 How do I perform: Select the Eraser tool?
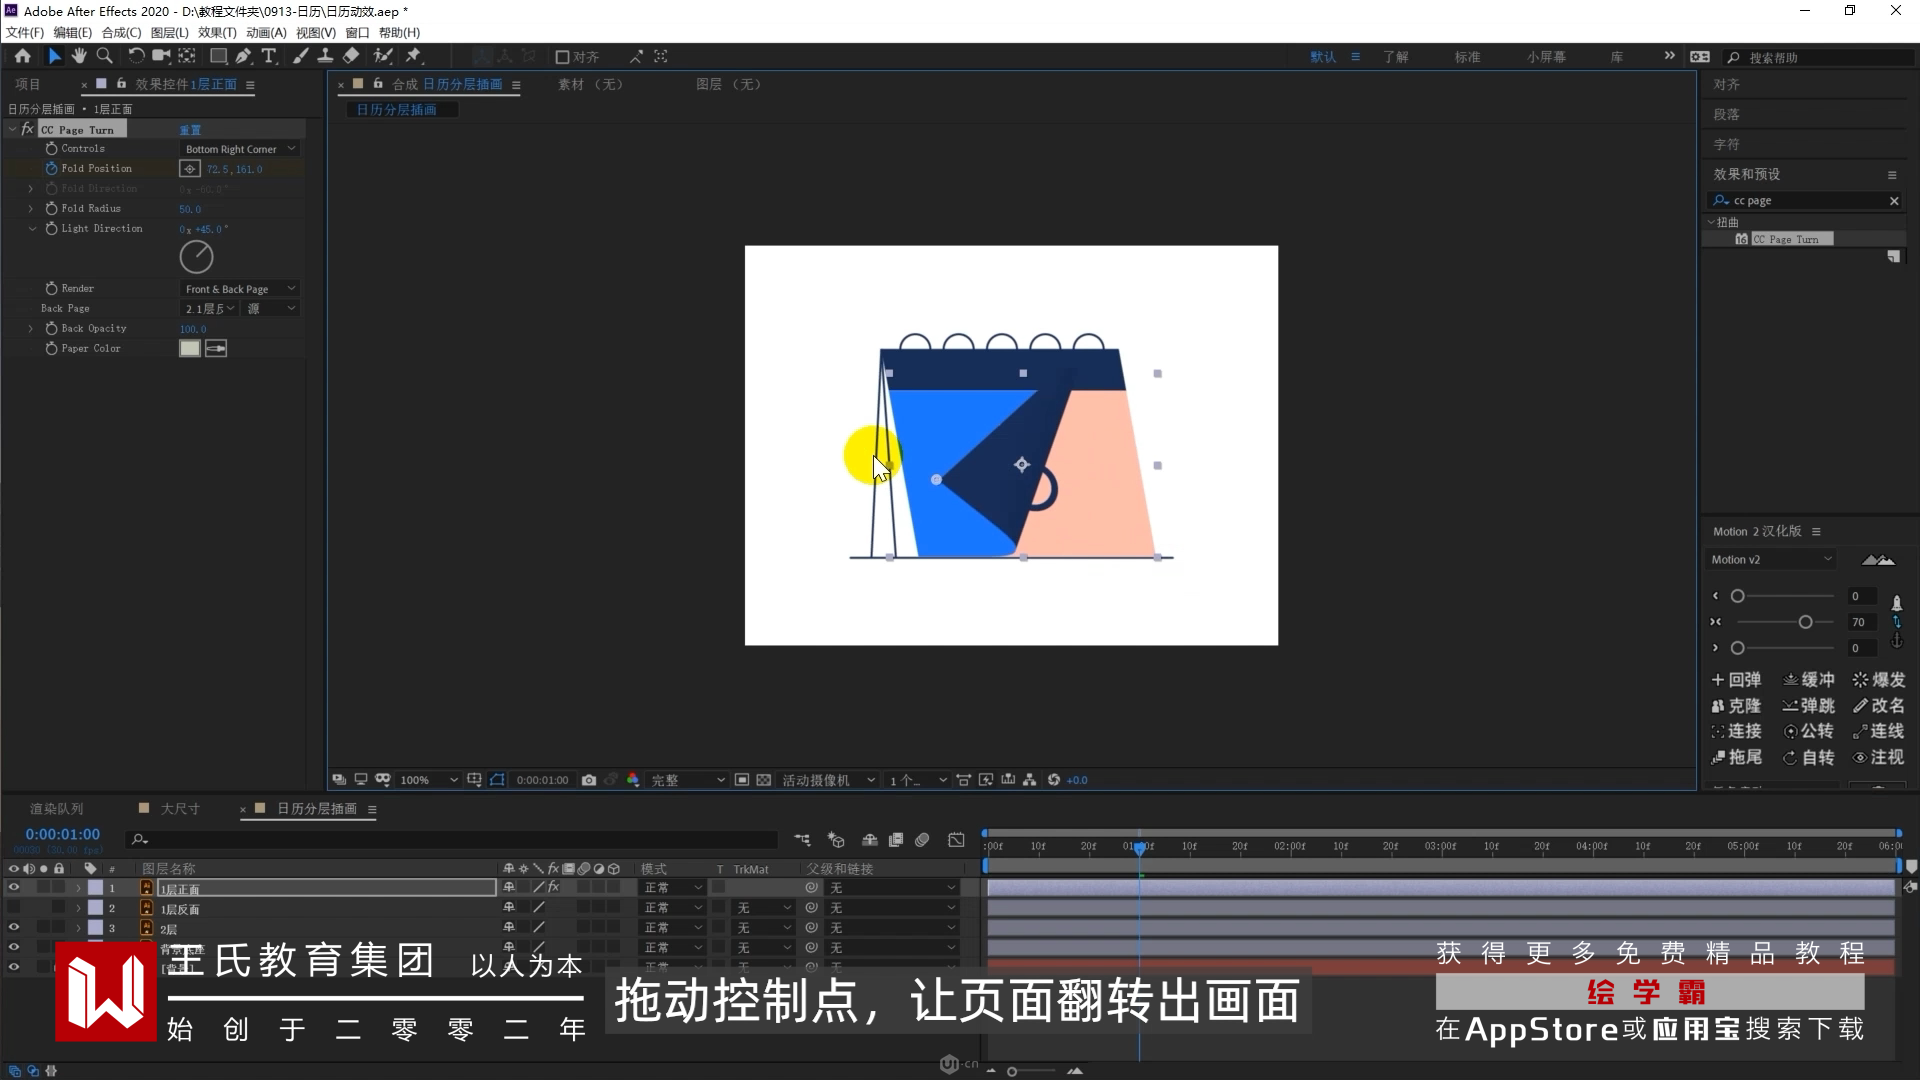tap(351, 56)
